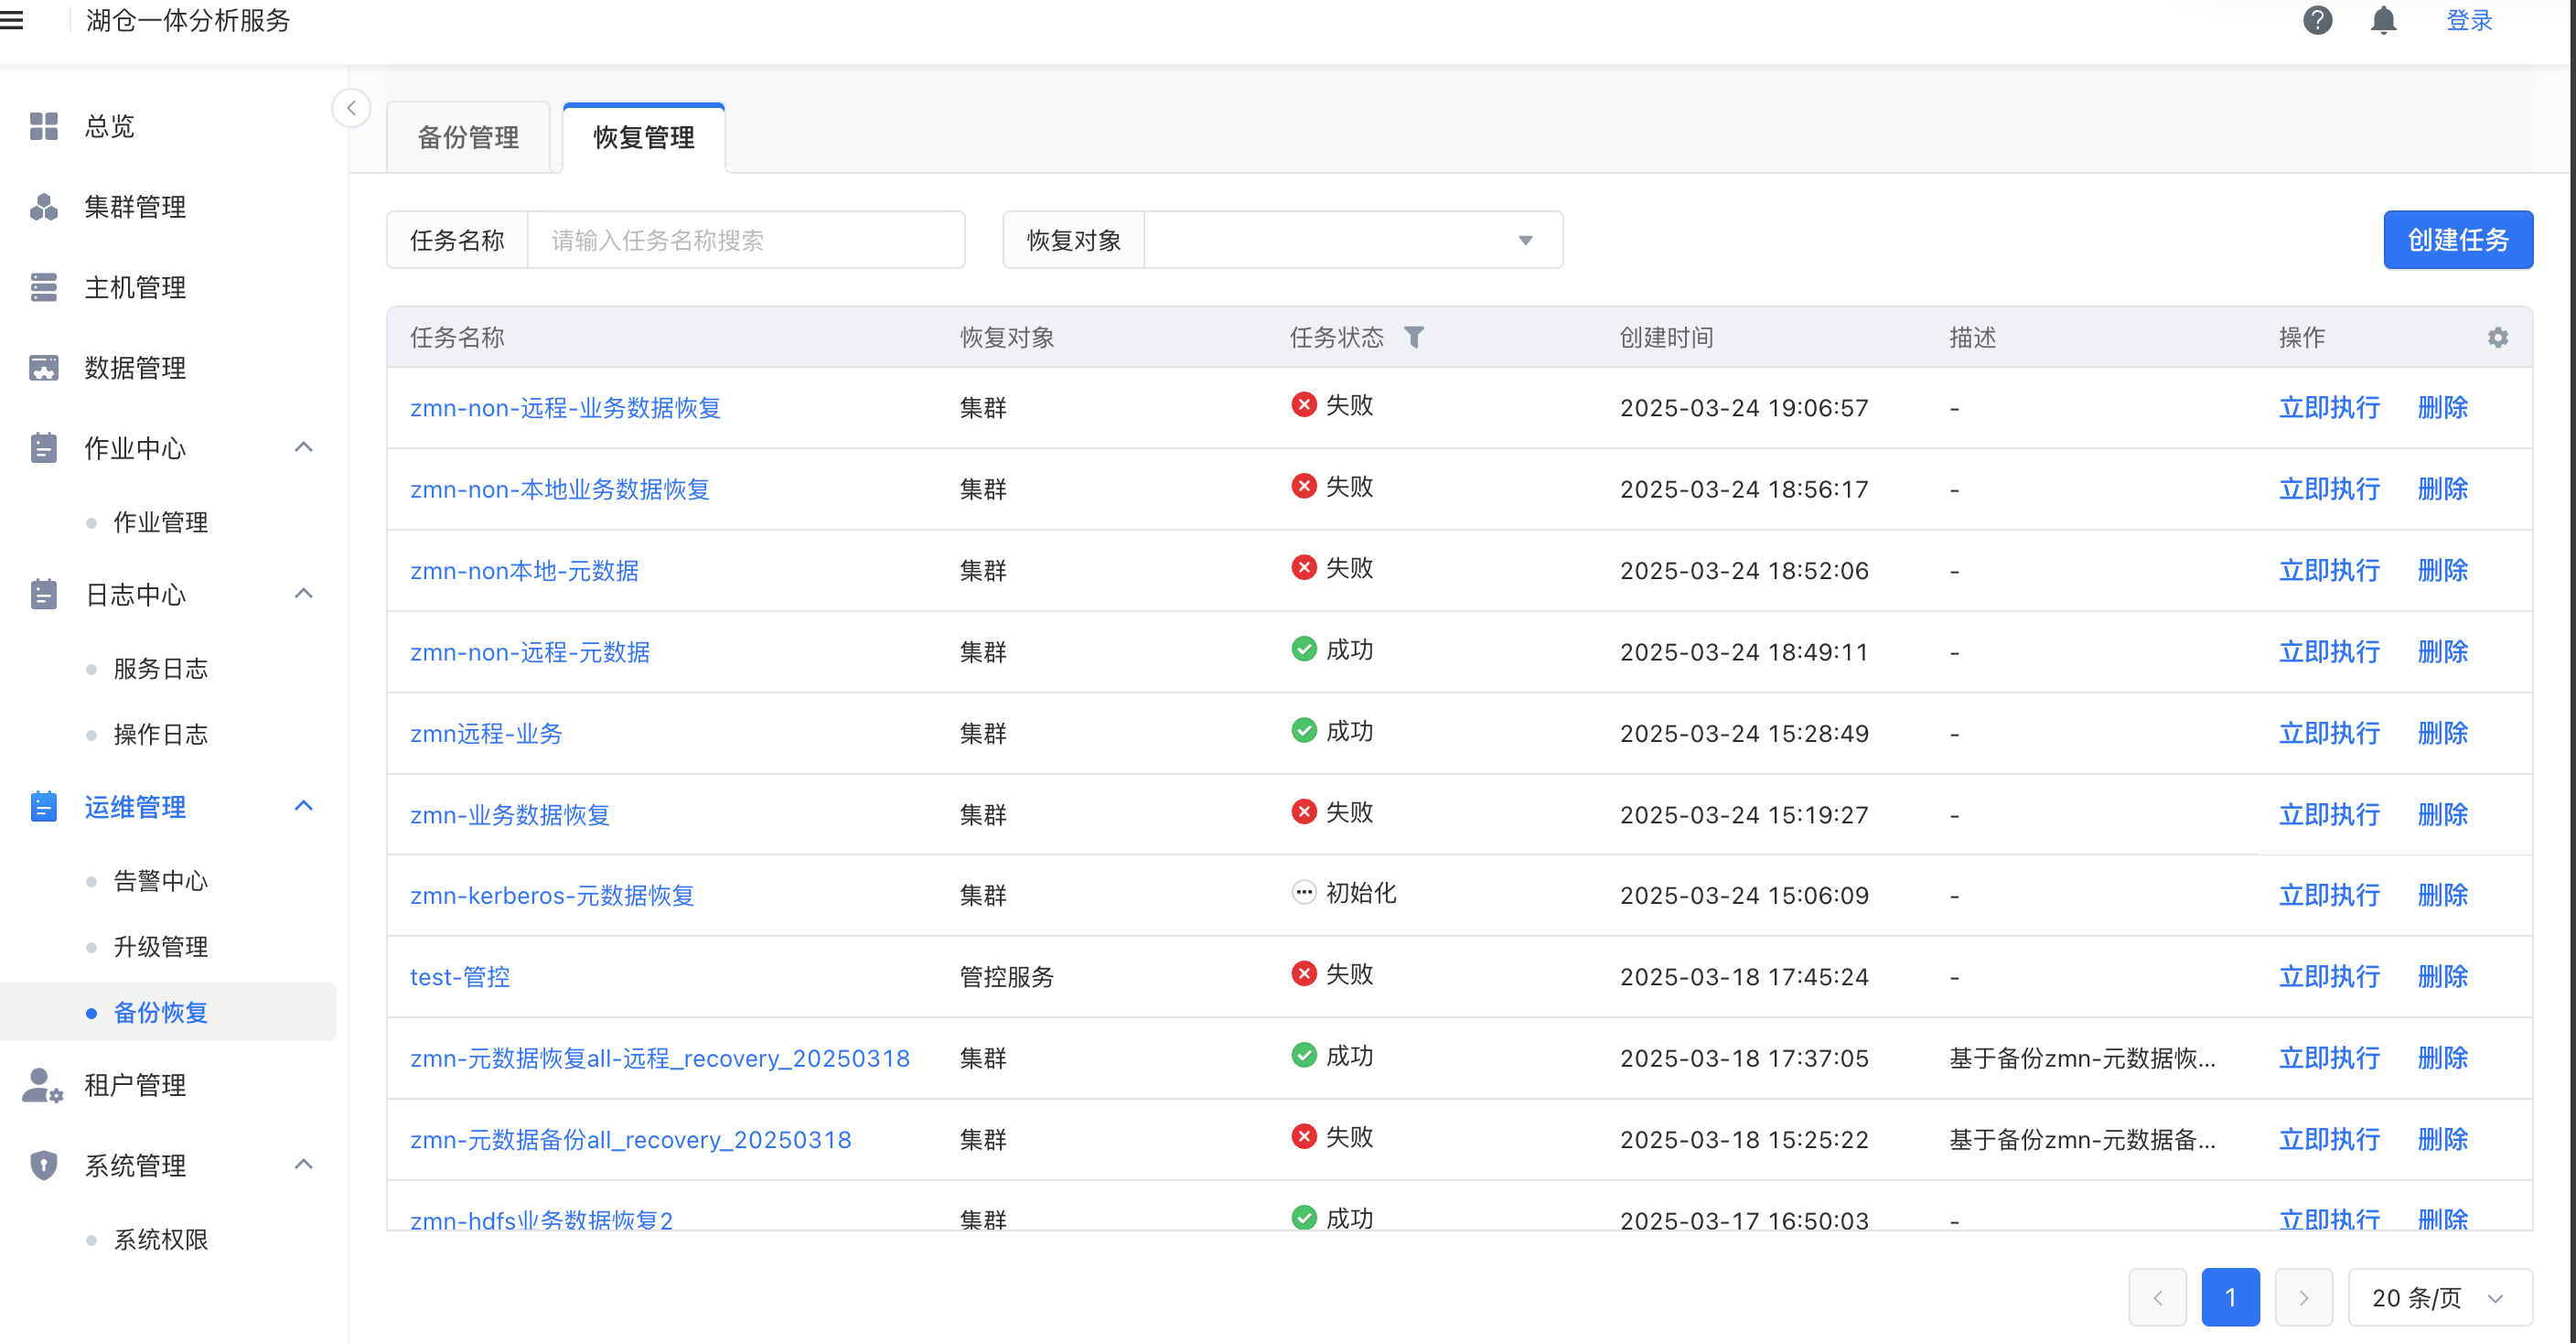Open task zmn-kerberos-元数据恢复
The image size is (2576, 1343).
552,895
